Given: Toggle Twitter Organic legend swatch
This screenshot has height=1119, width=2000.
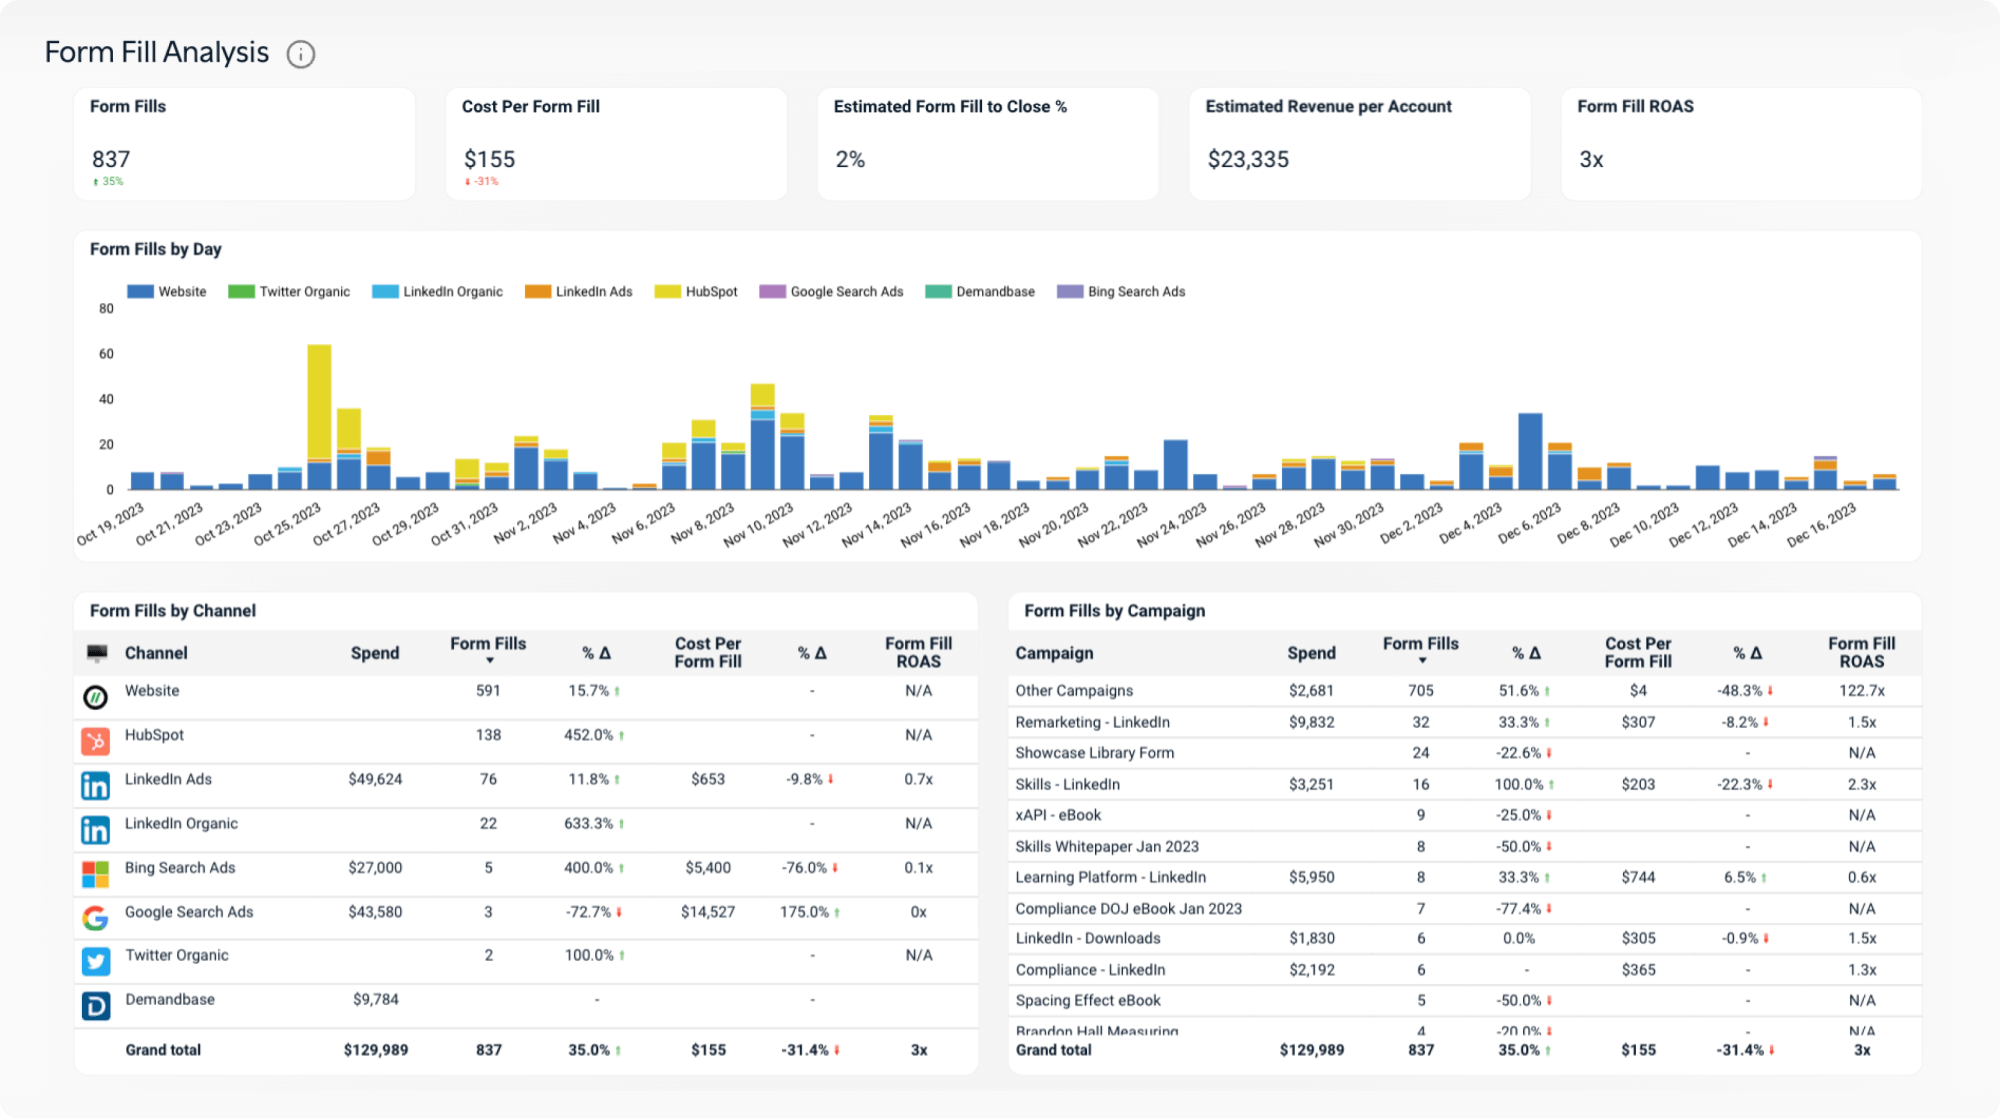Looking at the screenshot, I should click(241, 292).
